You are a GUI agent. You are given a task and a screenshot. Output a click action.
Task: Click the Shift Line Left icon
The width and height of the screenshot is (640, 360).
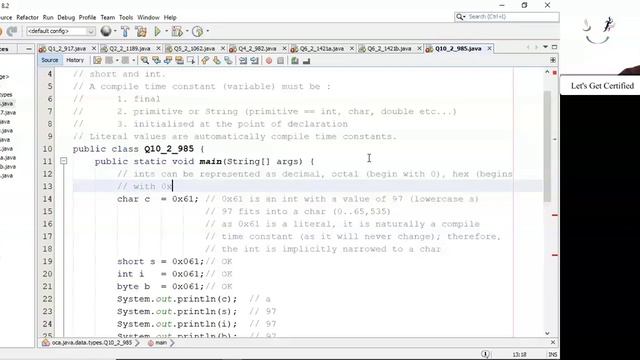[x=243, y=60]
